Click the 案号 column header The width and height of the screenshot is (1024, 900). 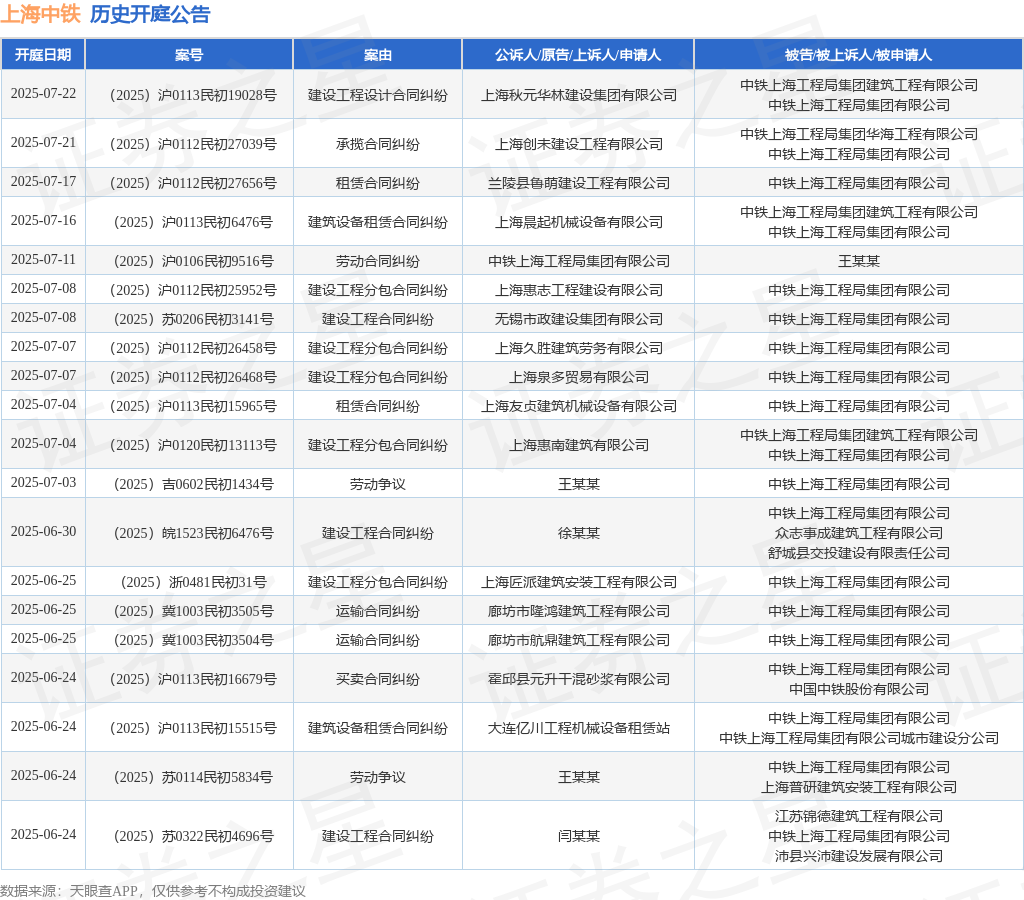(x=189, y=55)
